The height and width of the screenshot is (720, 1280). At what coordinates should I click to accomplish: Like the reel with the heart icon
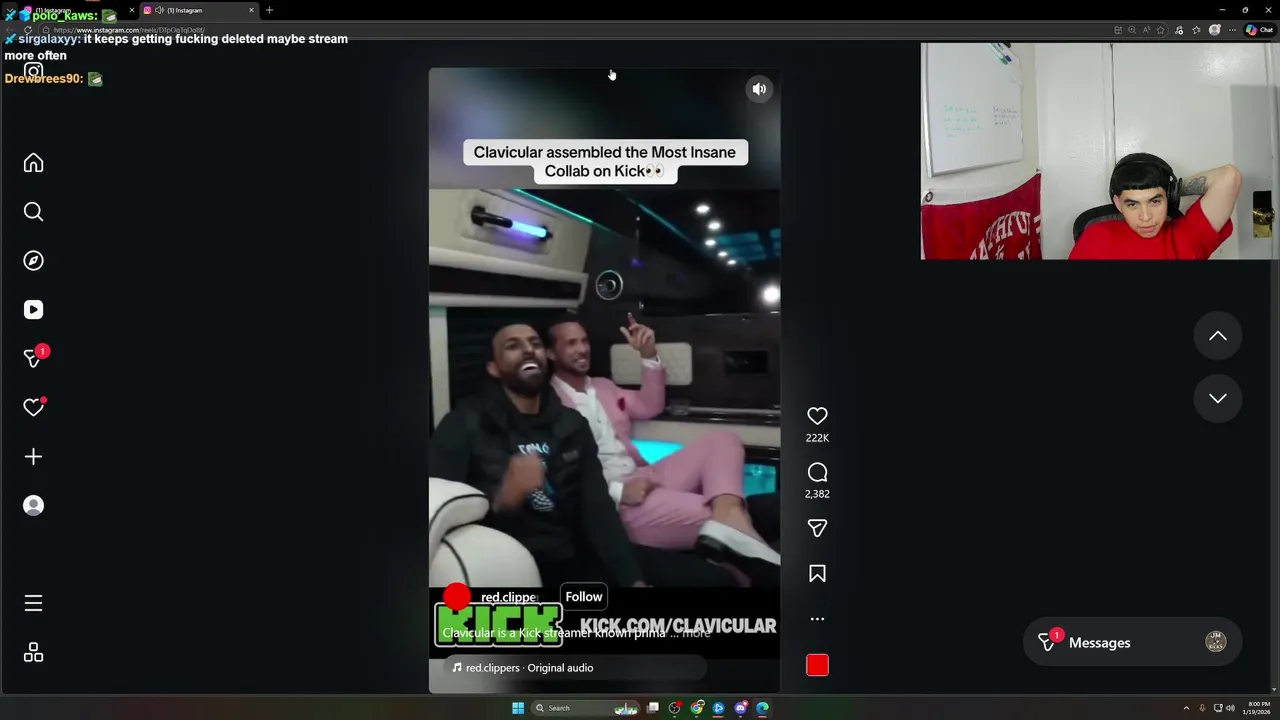[817, 416]
